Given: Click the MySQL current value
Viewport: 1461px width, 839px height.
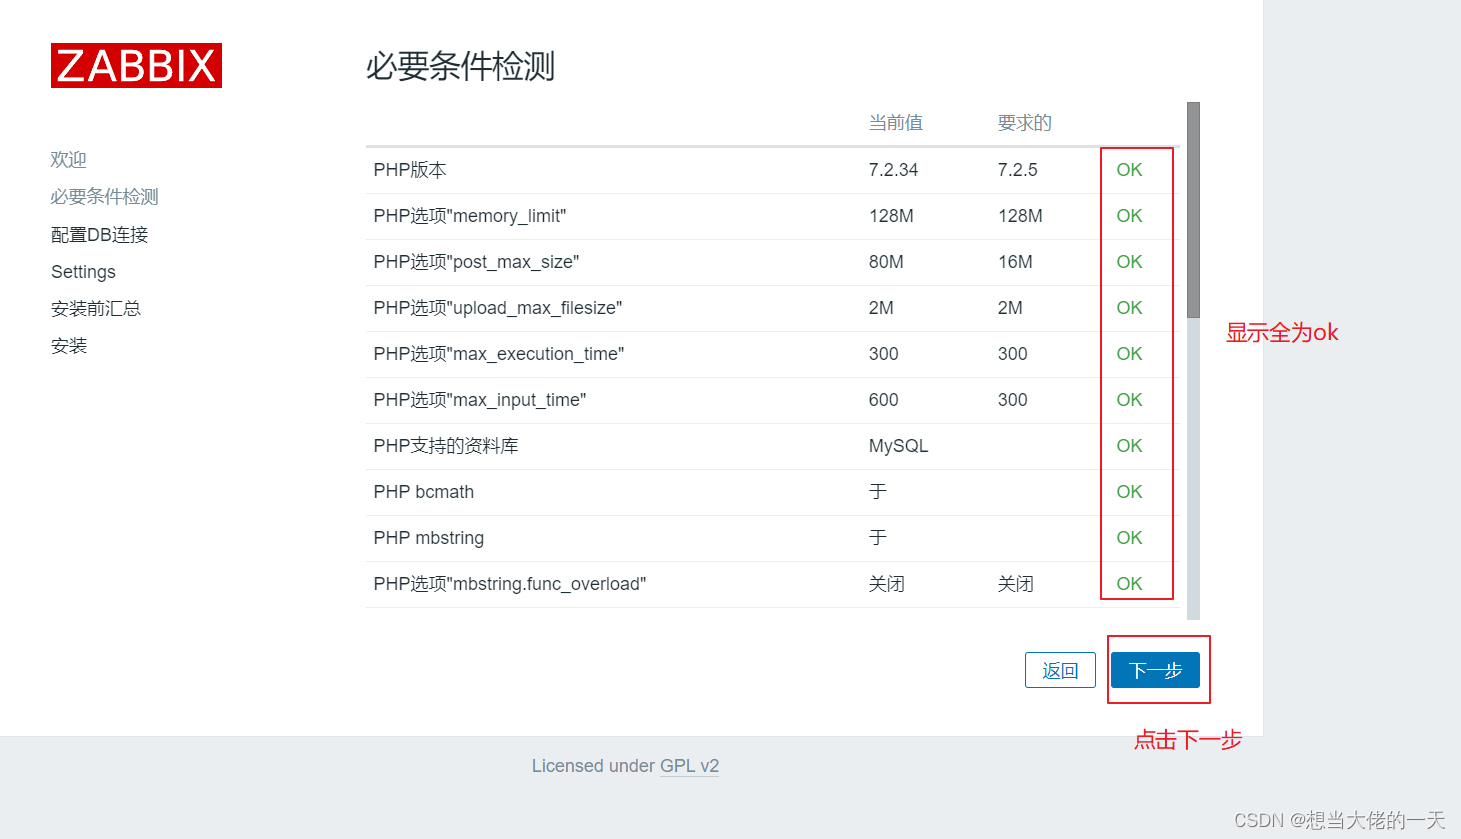Looking at the screenshot, I should coord(898,446).
